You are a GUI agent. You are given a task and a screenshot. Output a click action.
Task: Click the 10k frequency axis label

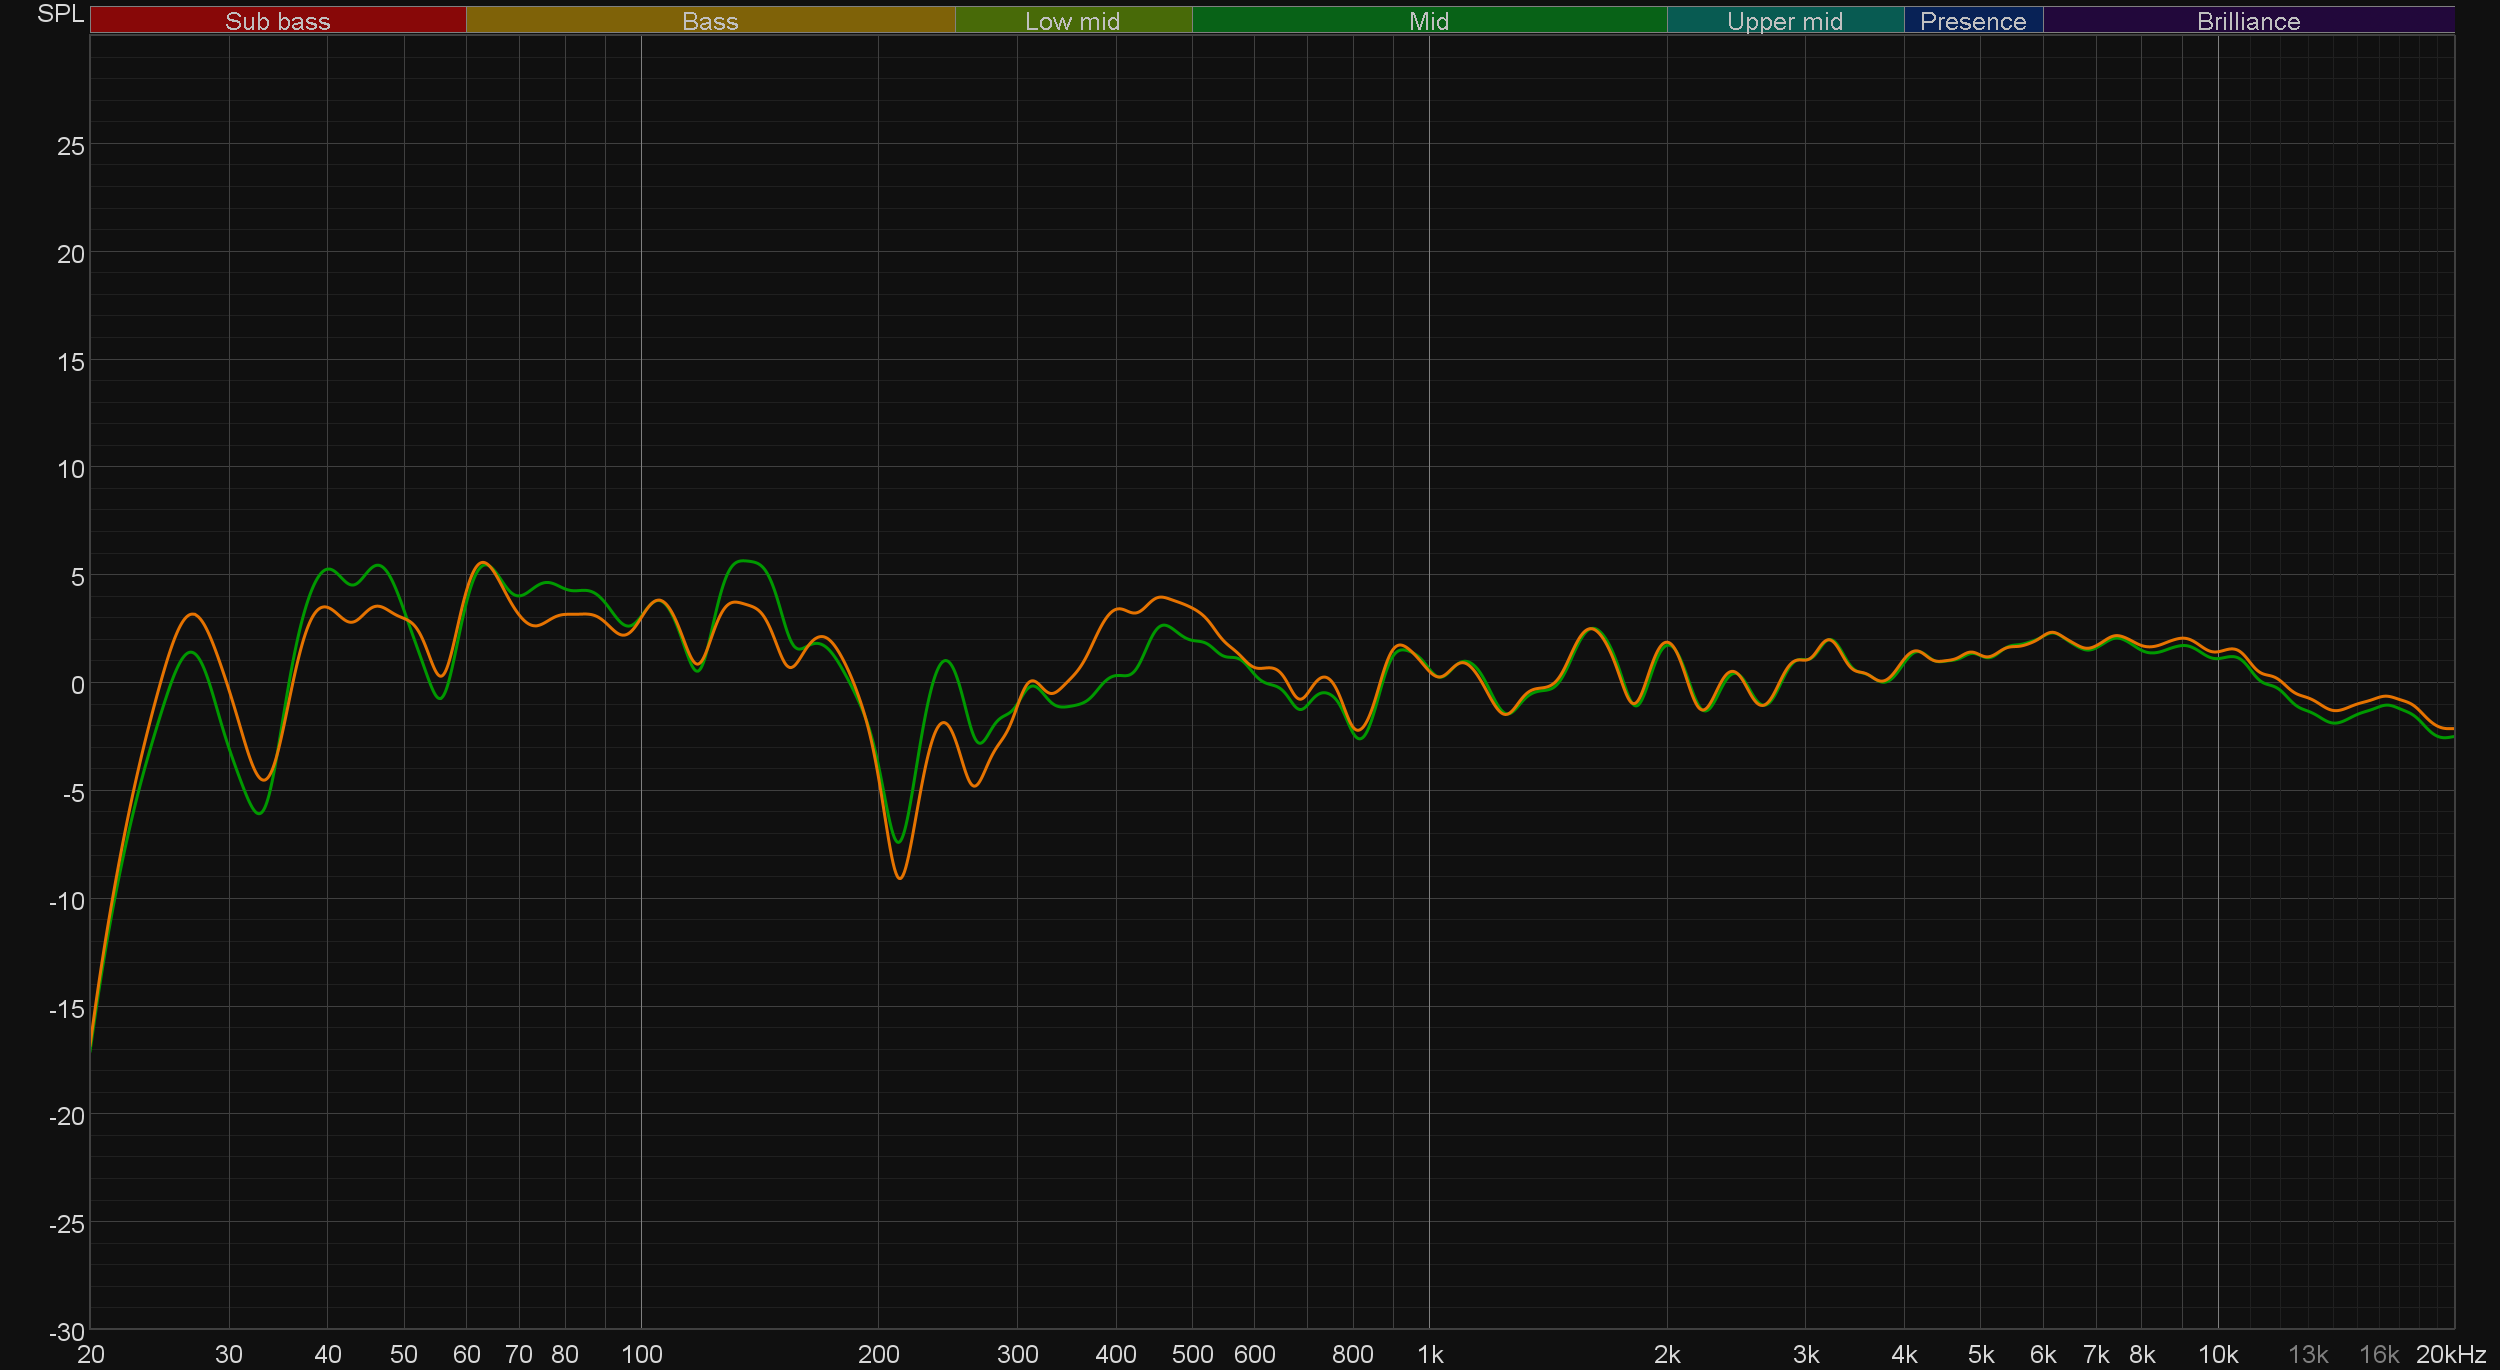2217,1354
